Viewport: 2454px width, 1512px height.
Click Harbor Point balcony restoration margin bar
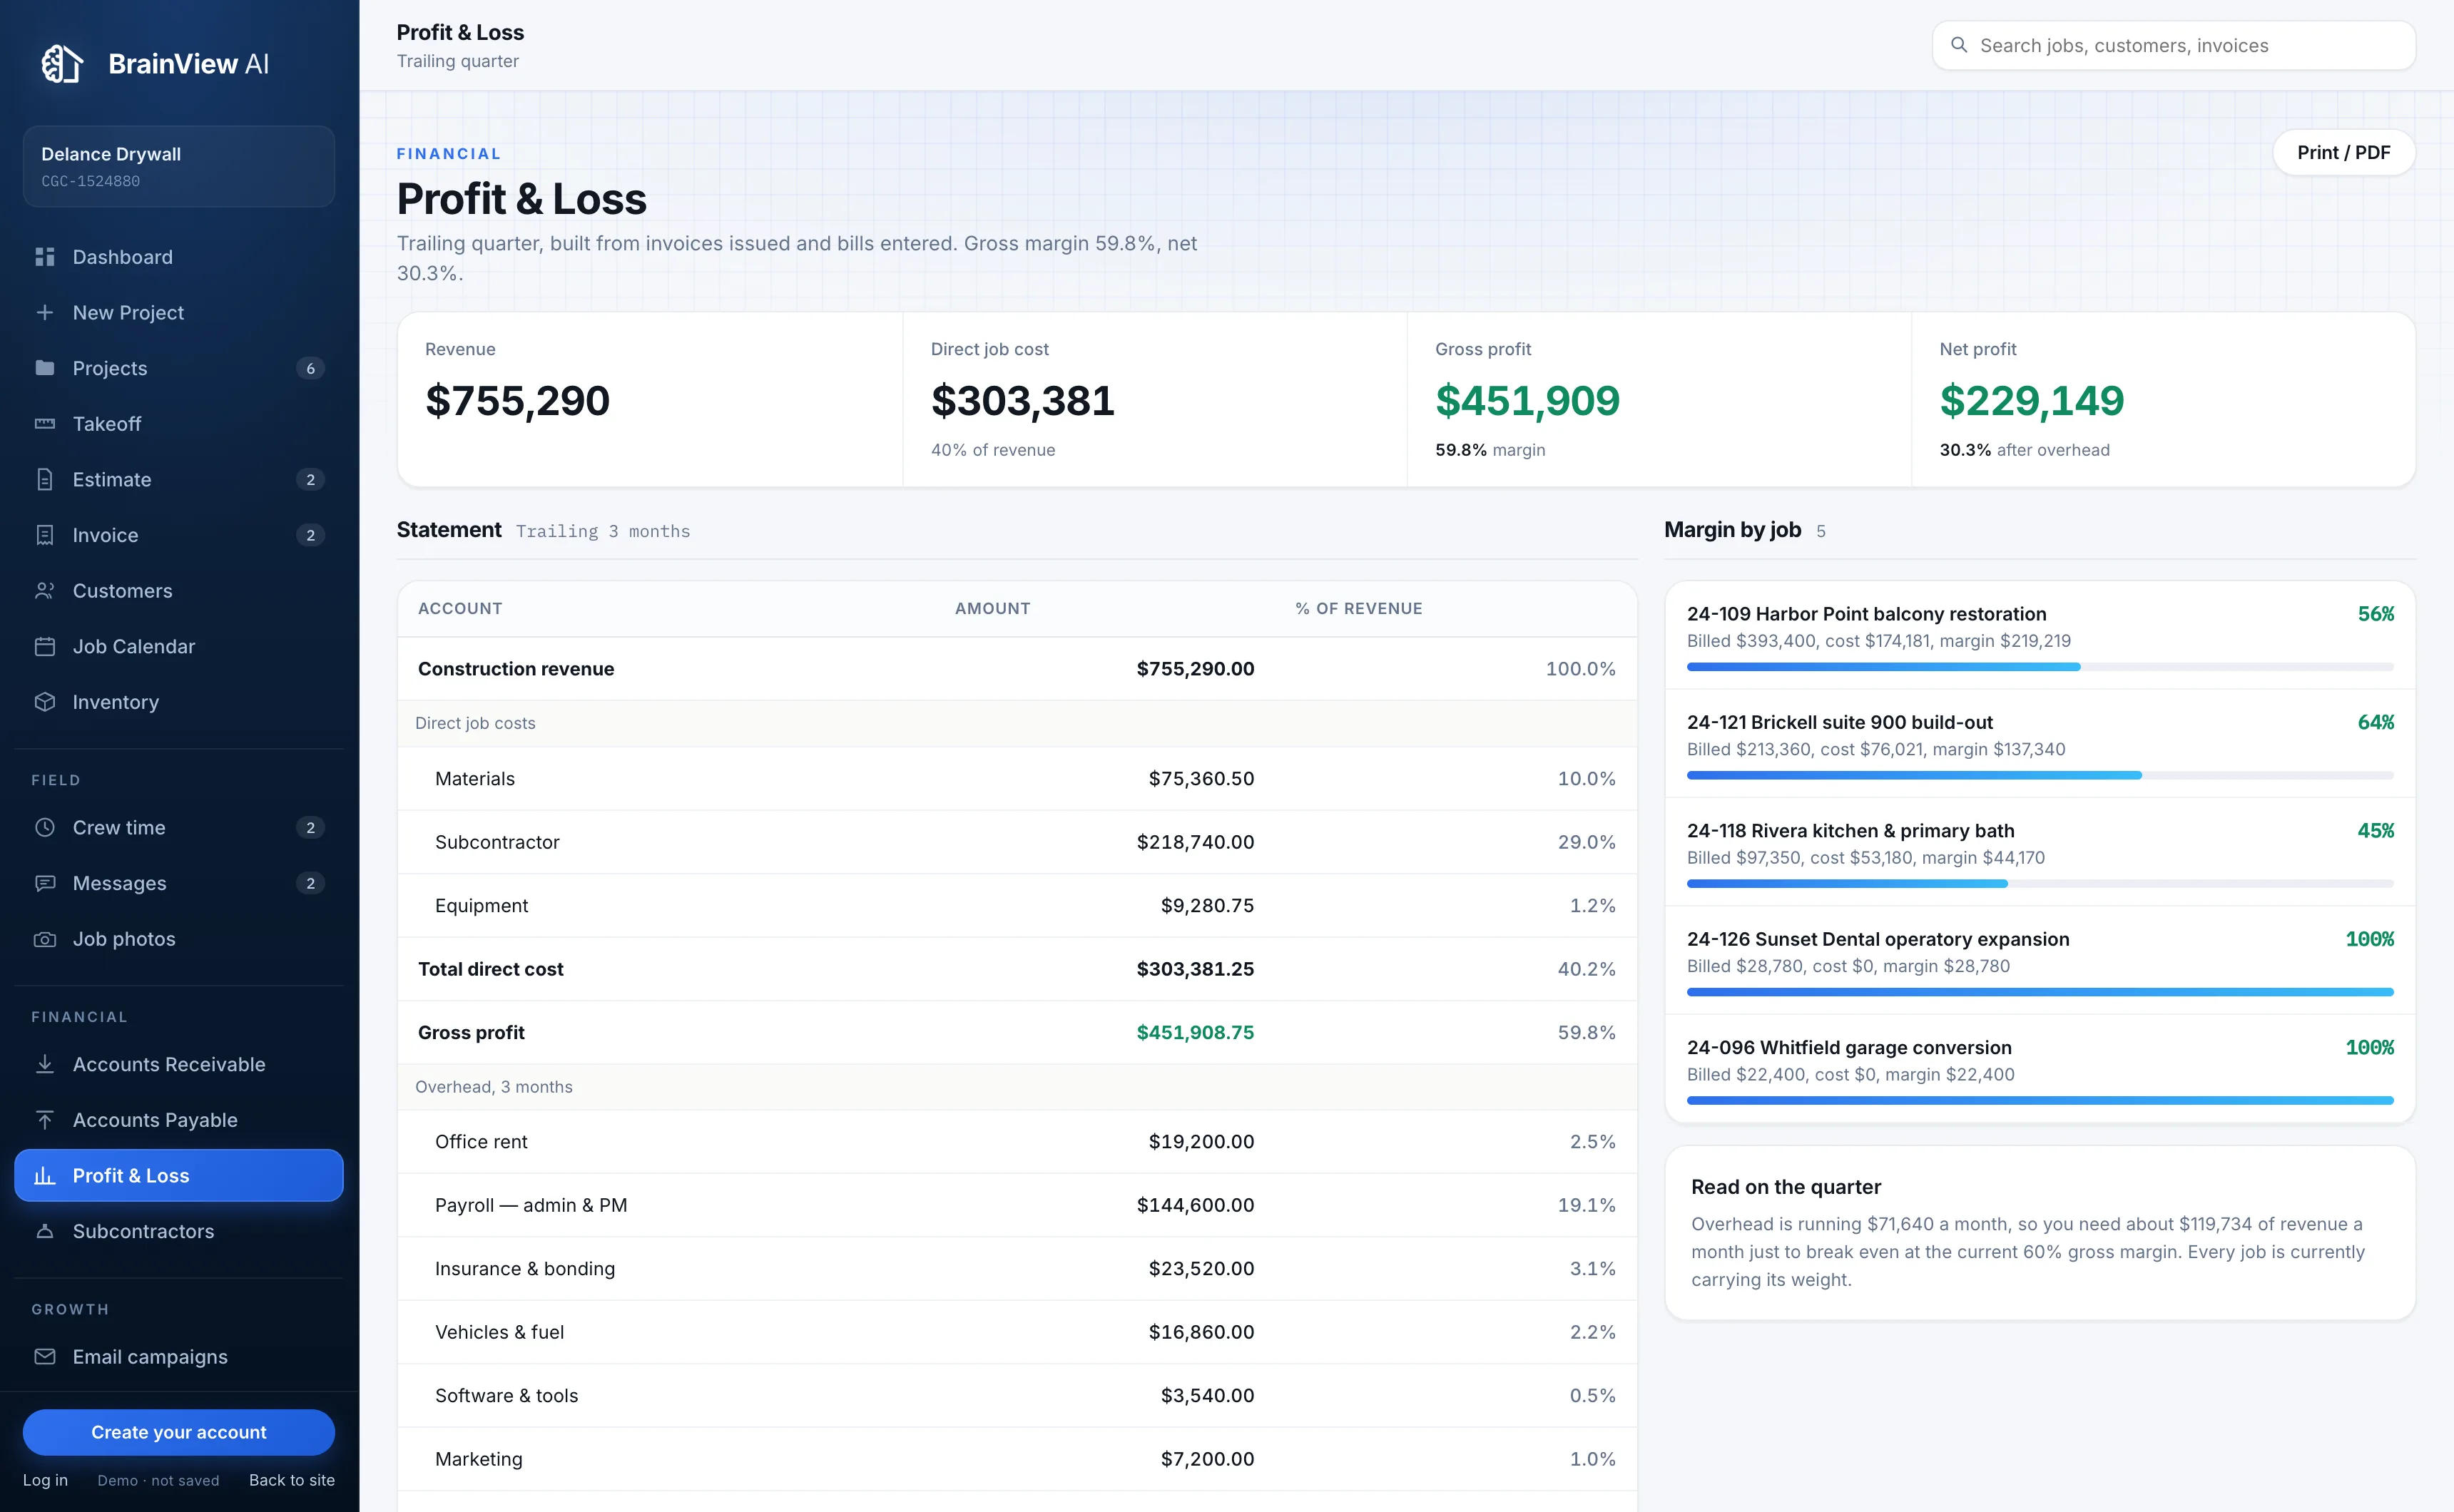[x=2040, y=667]
